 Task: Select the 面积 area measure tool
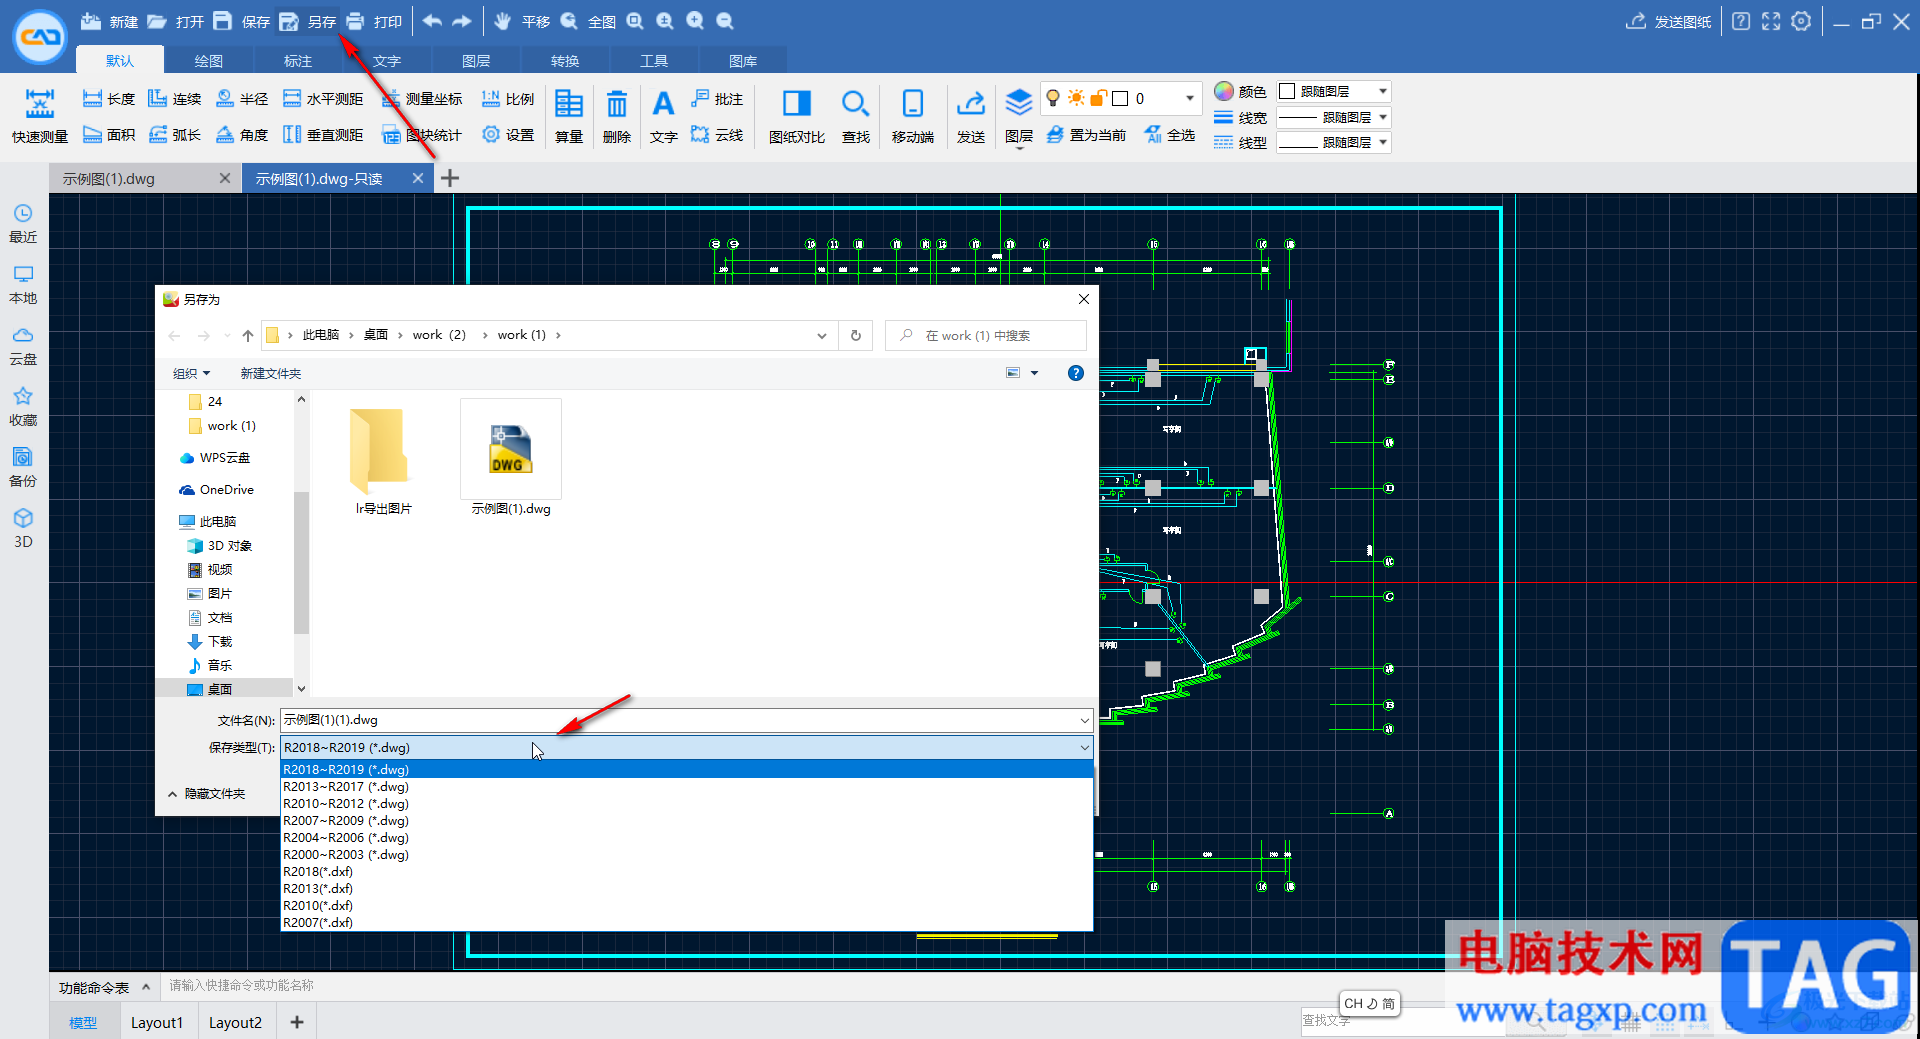pyautogui.click(x=108, y=134)
